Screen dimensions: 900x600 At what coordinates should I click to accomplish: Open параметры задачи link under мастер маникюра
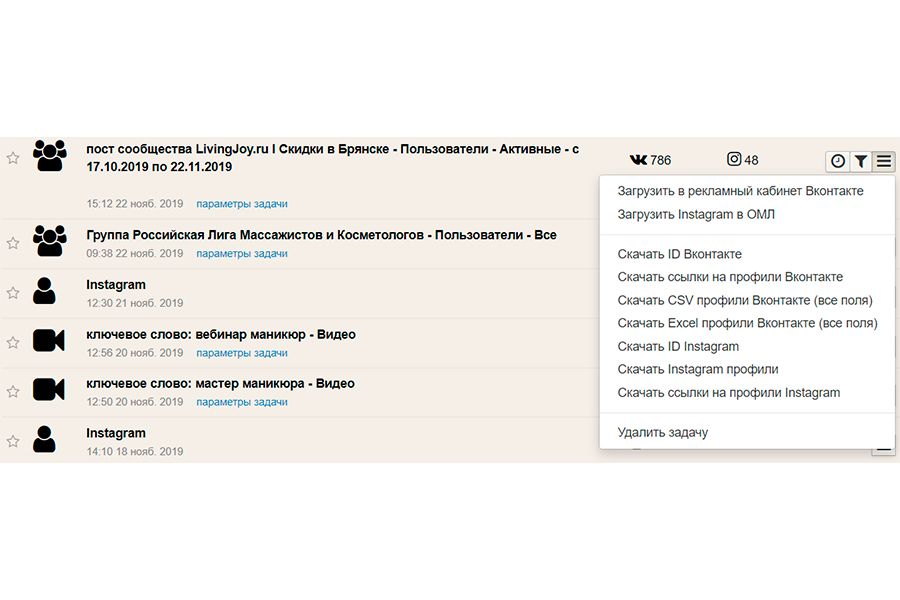[242, 402]
